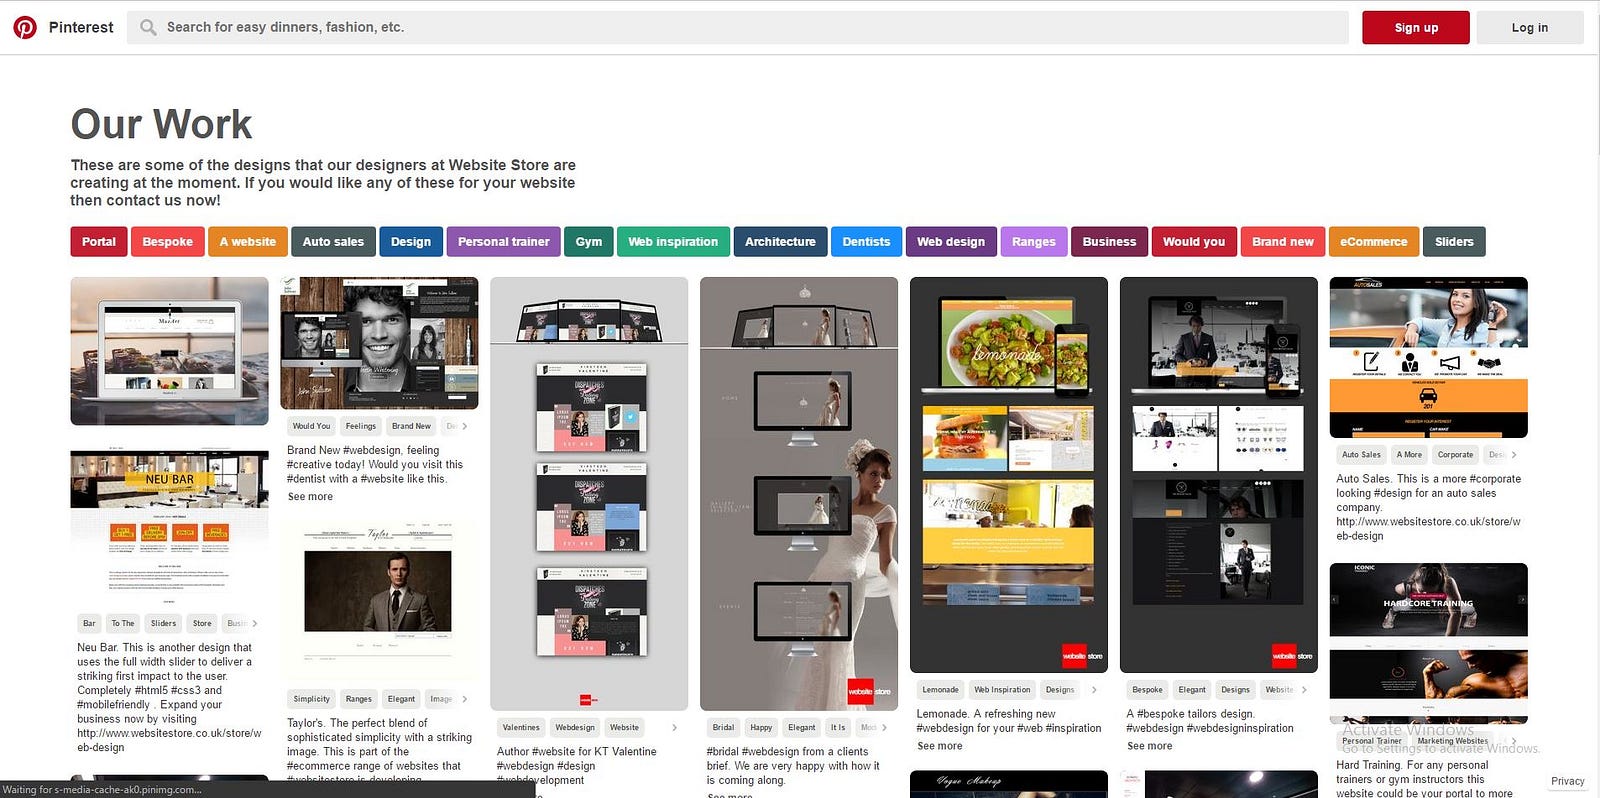The height and width of the screenshot is (798, 1600).
Task: Click See more under the #bespoke tailors description
Action: (x=1150, y=746)
